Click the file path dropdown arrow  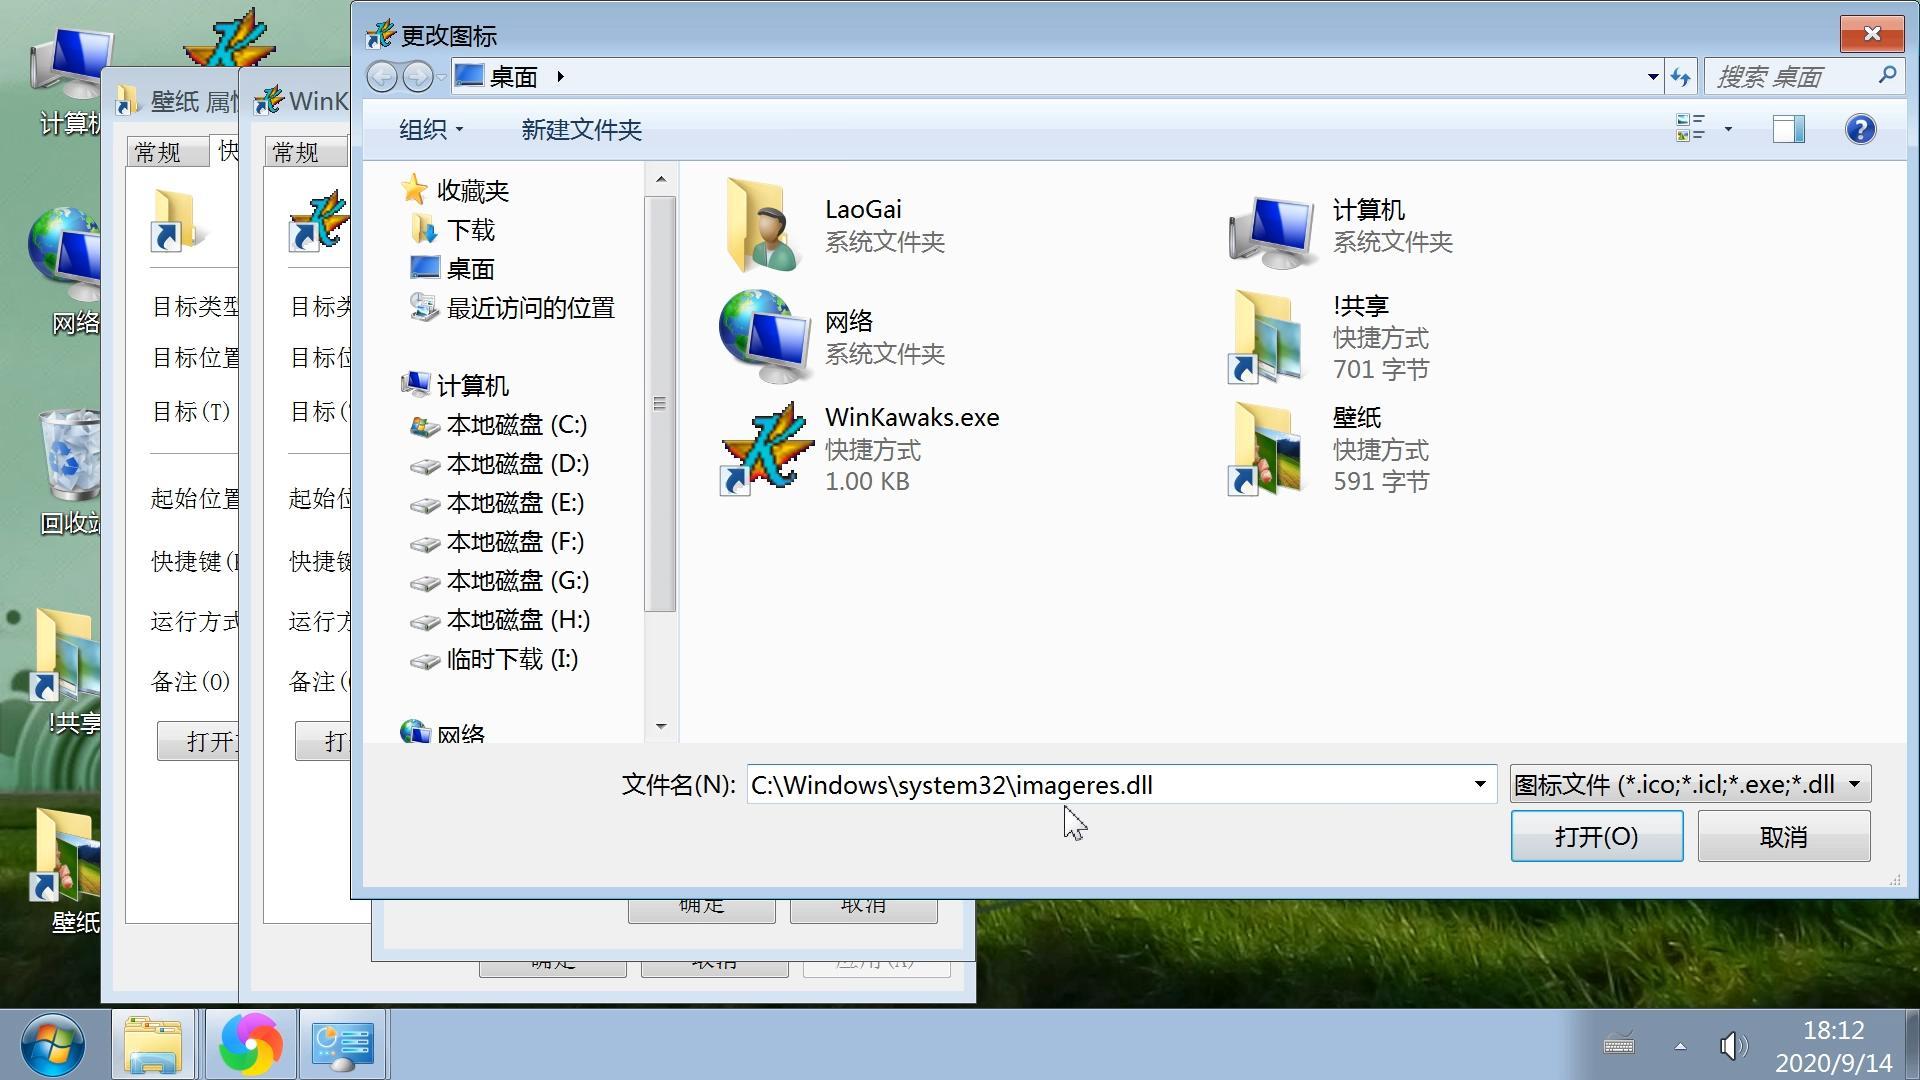click(x=1480, y=783)
